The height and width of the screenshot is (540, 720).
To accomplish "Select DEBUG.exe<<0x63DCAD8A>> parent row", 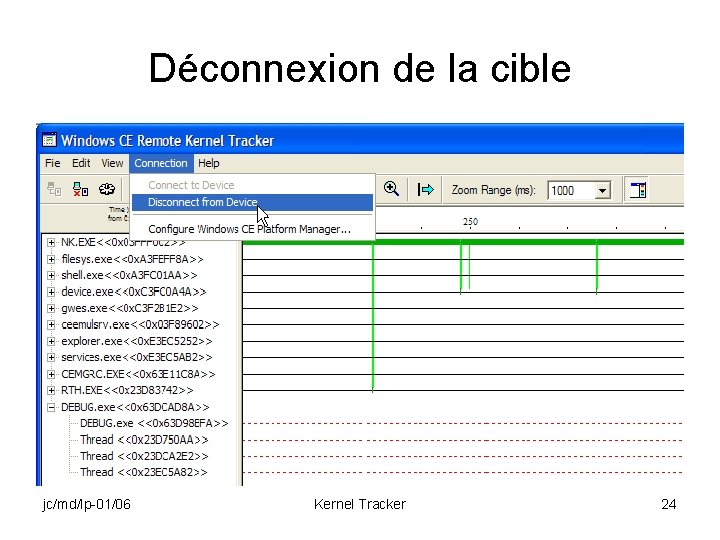I will pyautogui.click(x=135, y=407).
